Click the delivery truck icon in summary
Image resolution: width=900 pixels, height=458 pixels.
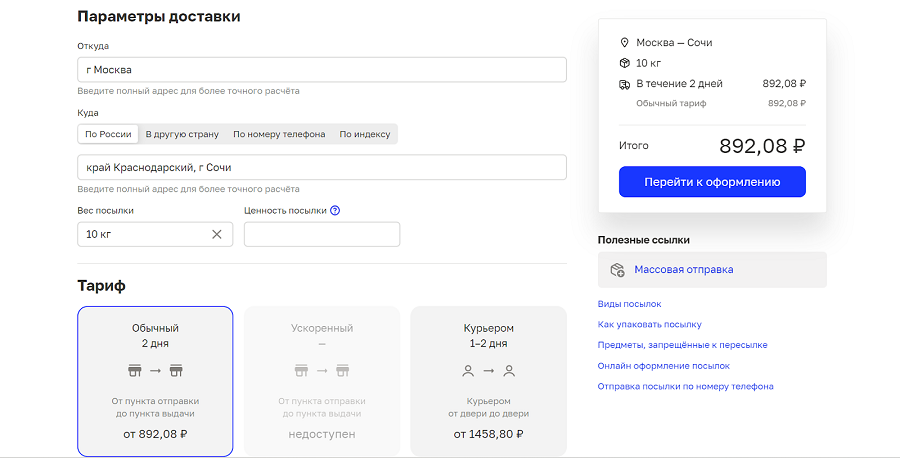[624, 84]
